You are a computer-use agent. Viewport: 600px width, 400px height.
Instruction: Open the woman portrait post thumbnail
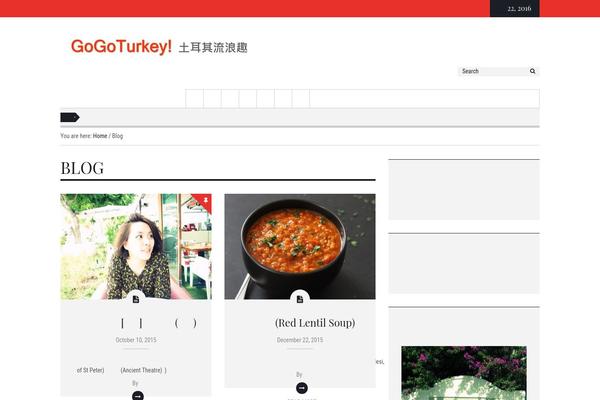point(136,247)
